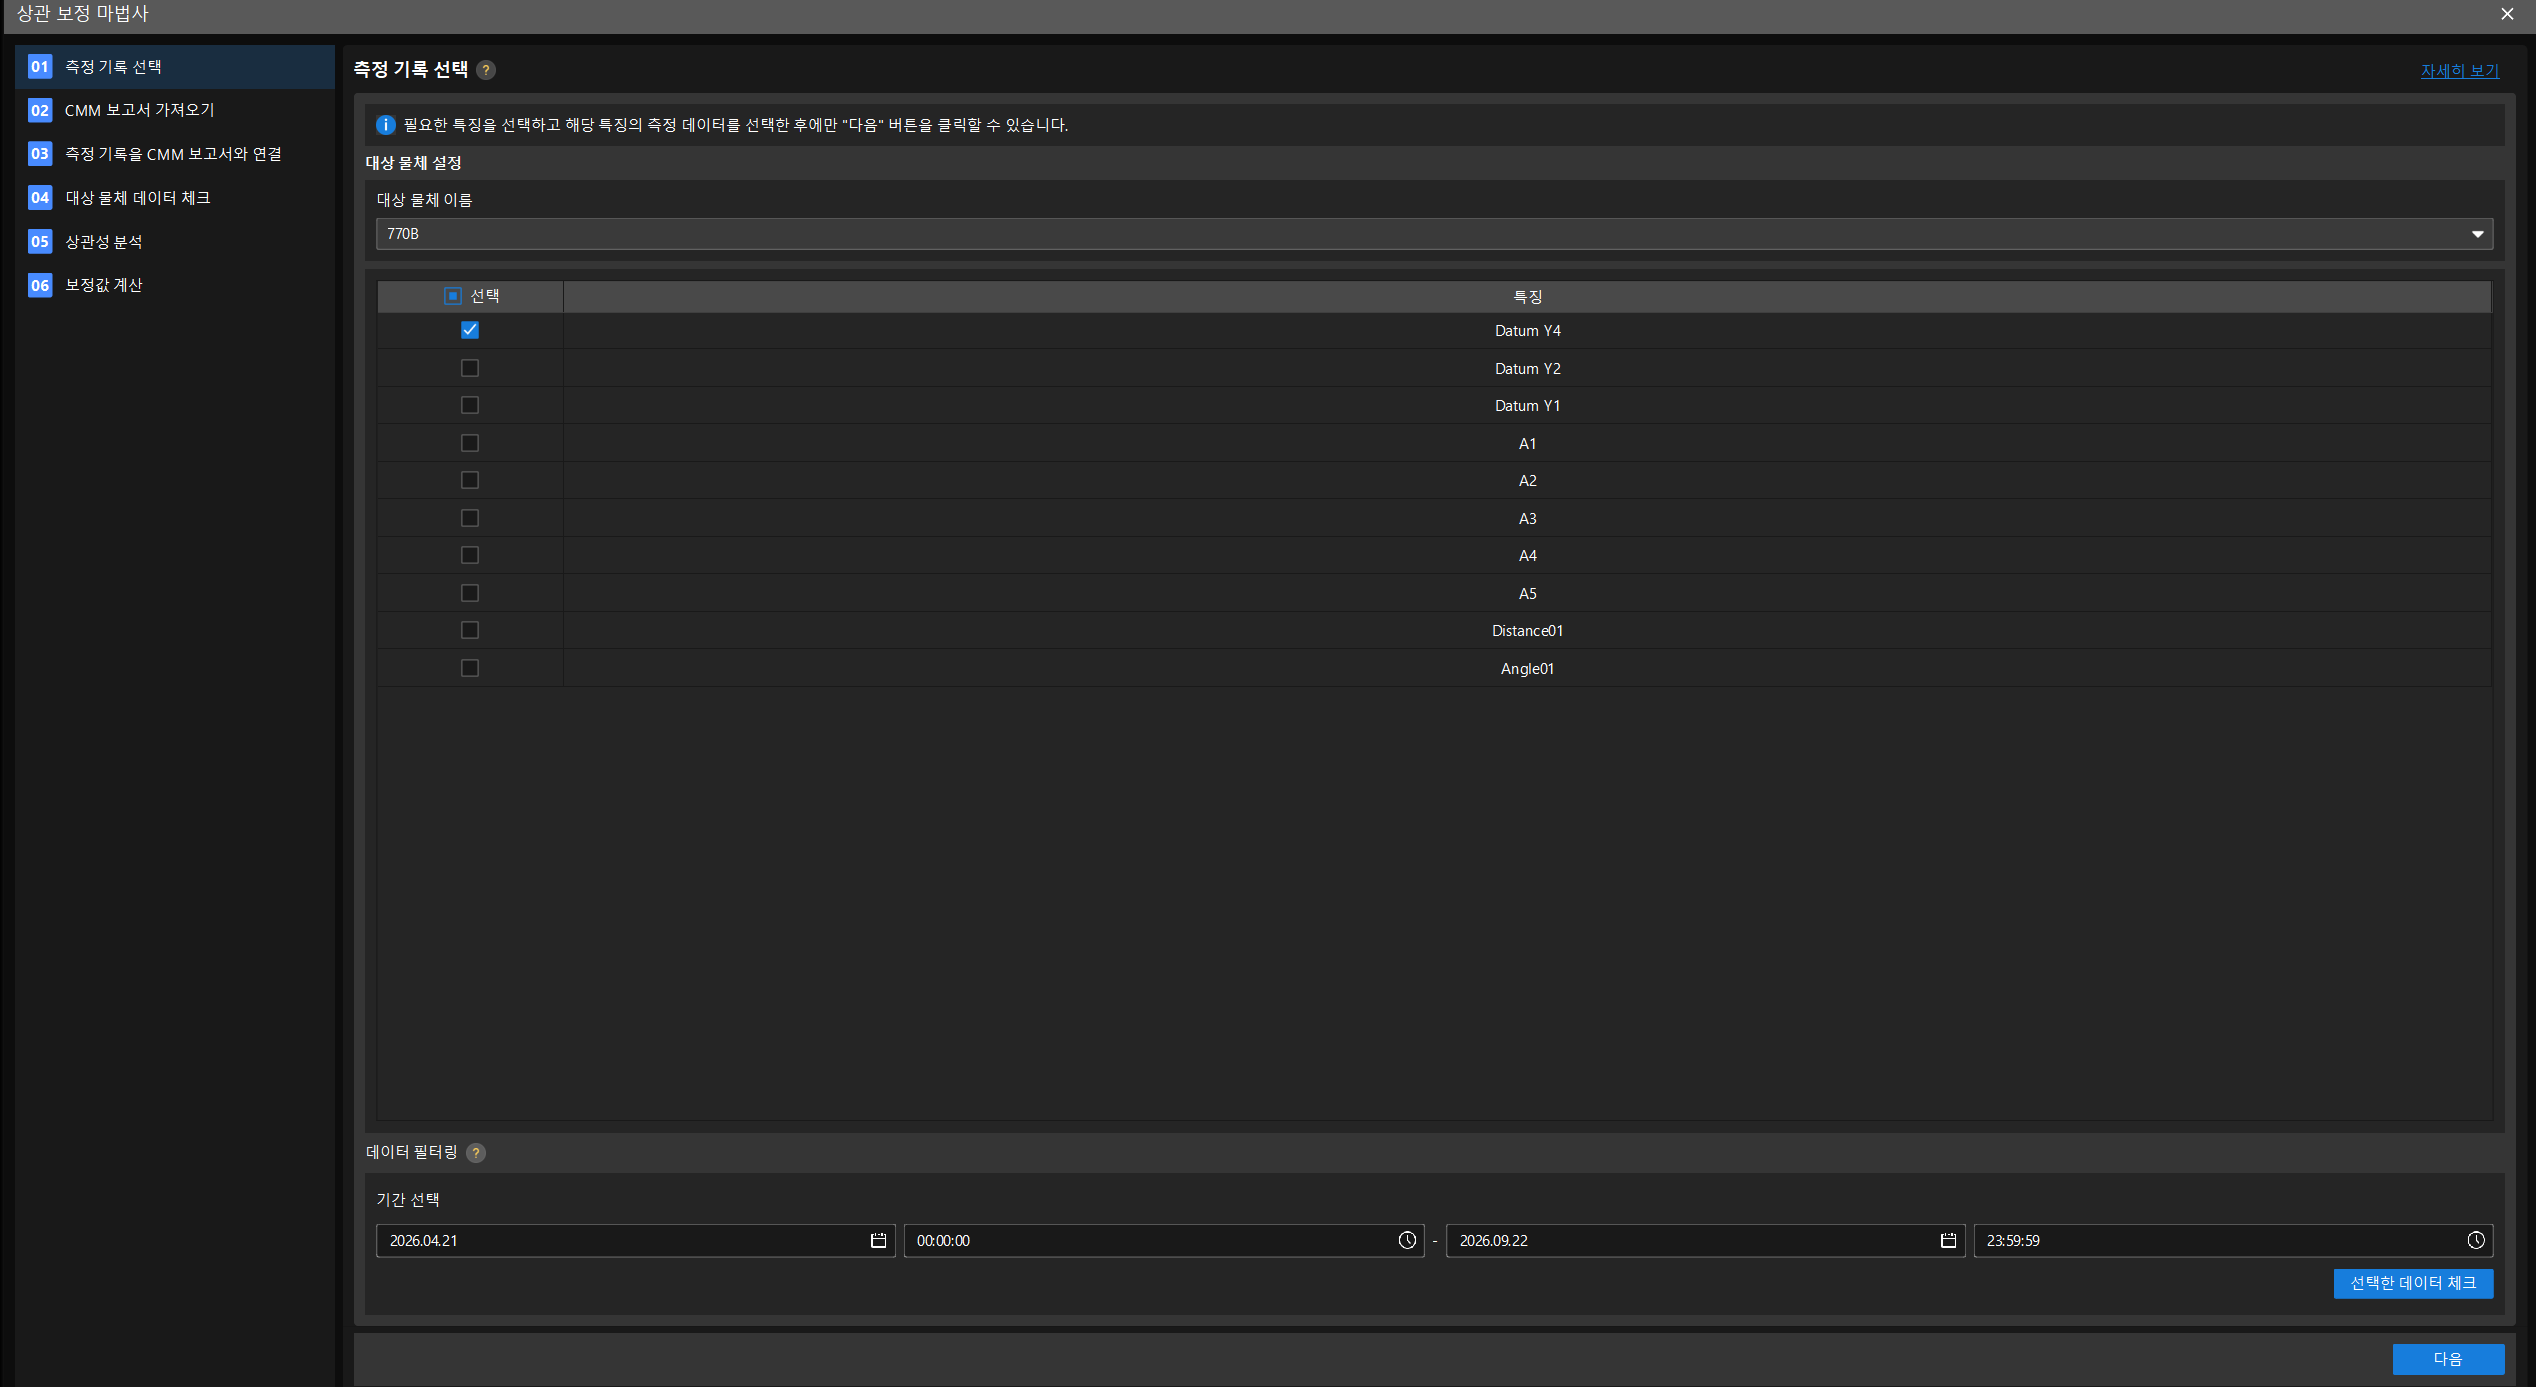Image resolution: width=2536 pixels, height=1387 pixels.
Task: Open clock picker for end time 23:59:59
Action: point(2476,1240)
